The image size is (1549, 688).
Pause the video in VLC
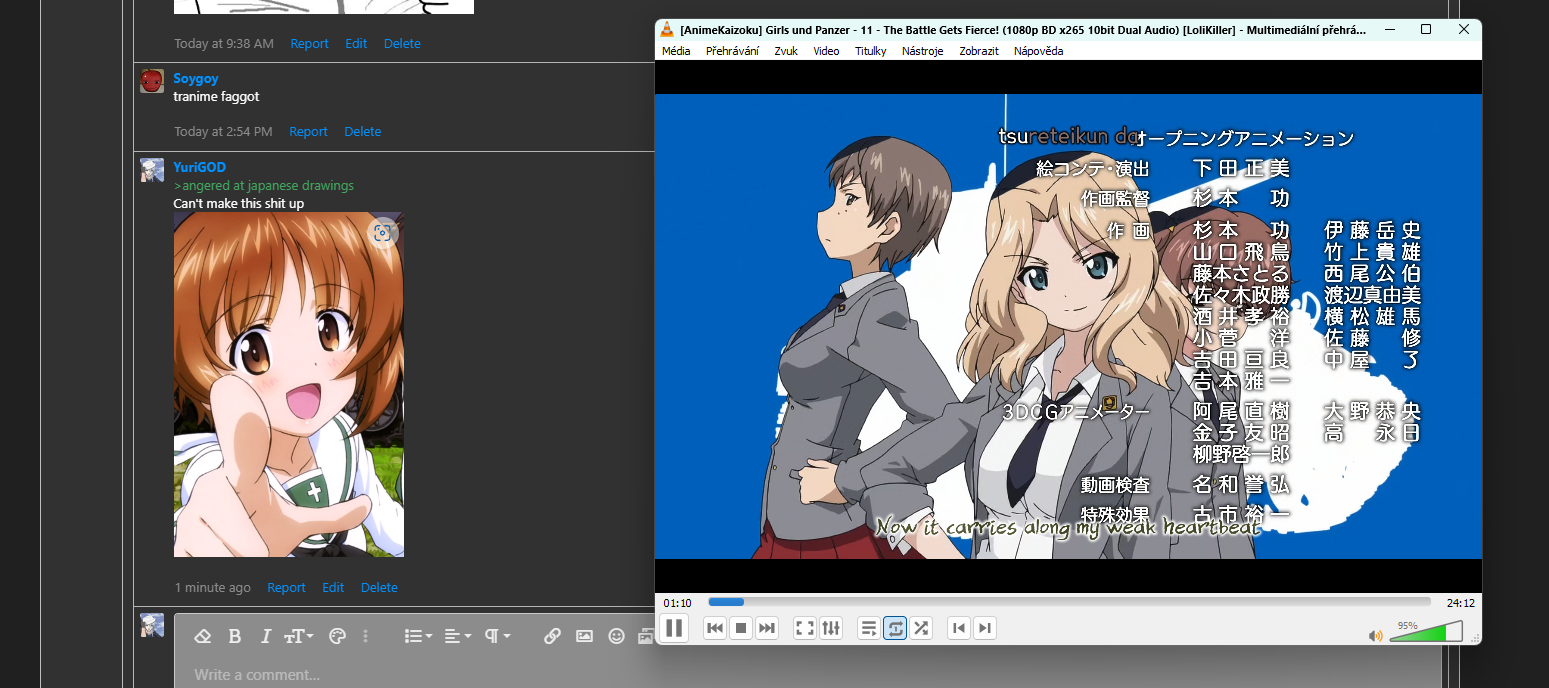click(674, 628)
